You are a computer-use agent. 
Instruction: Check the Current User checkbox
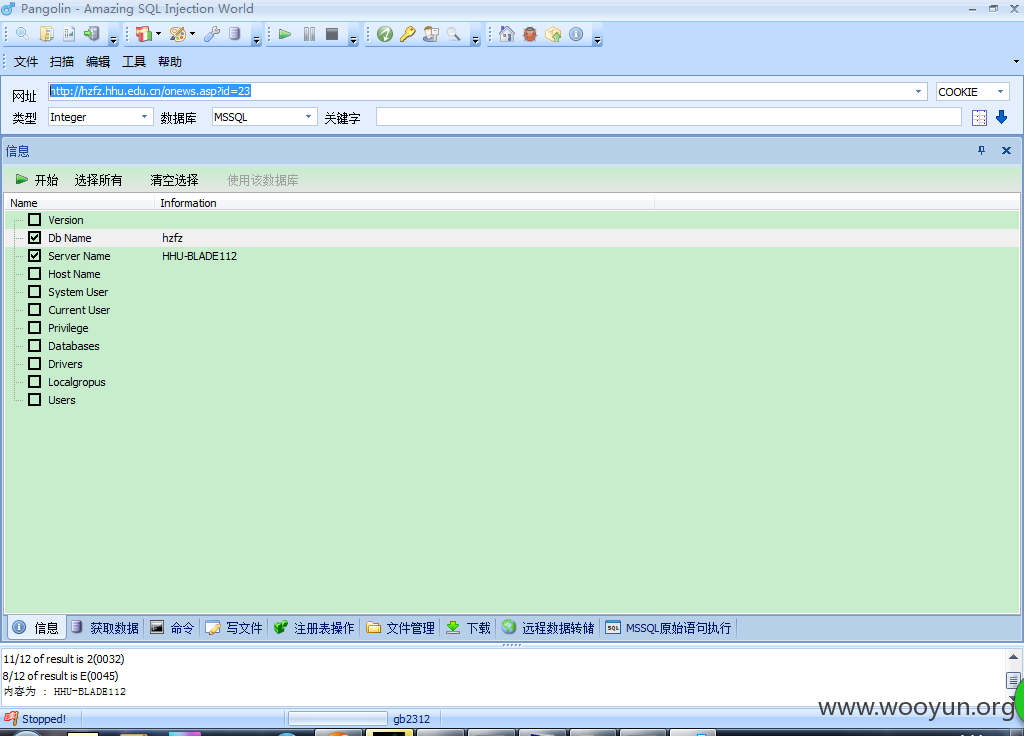[35, 310]
